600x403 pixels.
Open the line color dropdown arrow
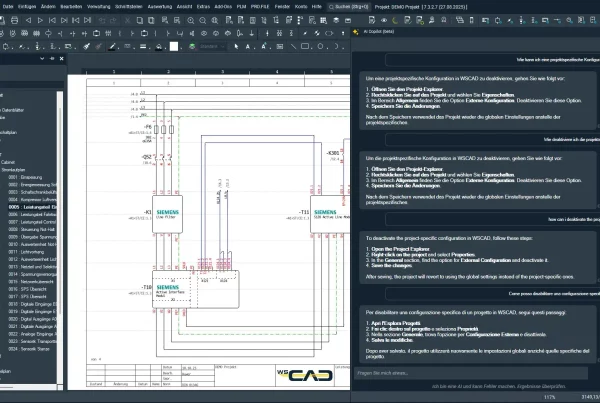[118, 48]
